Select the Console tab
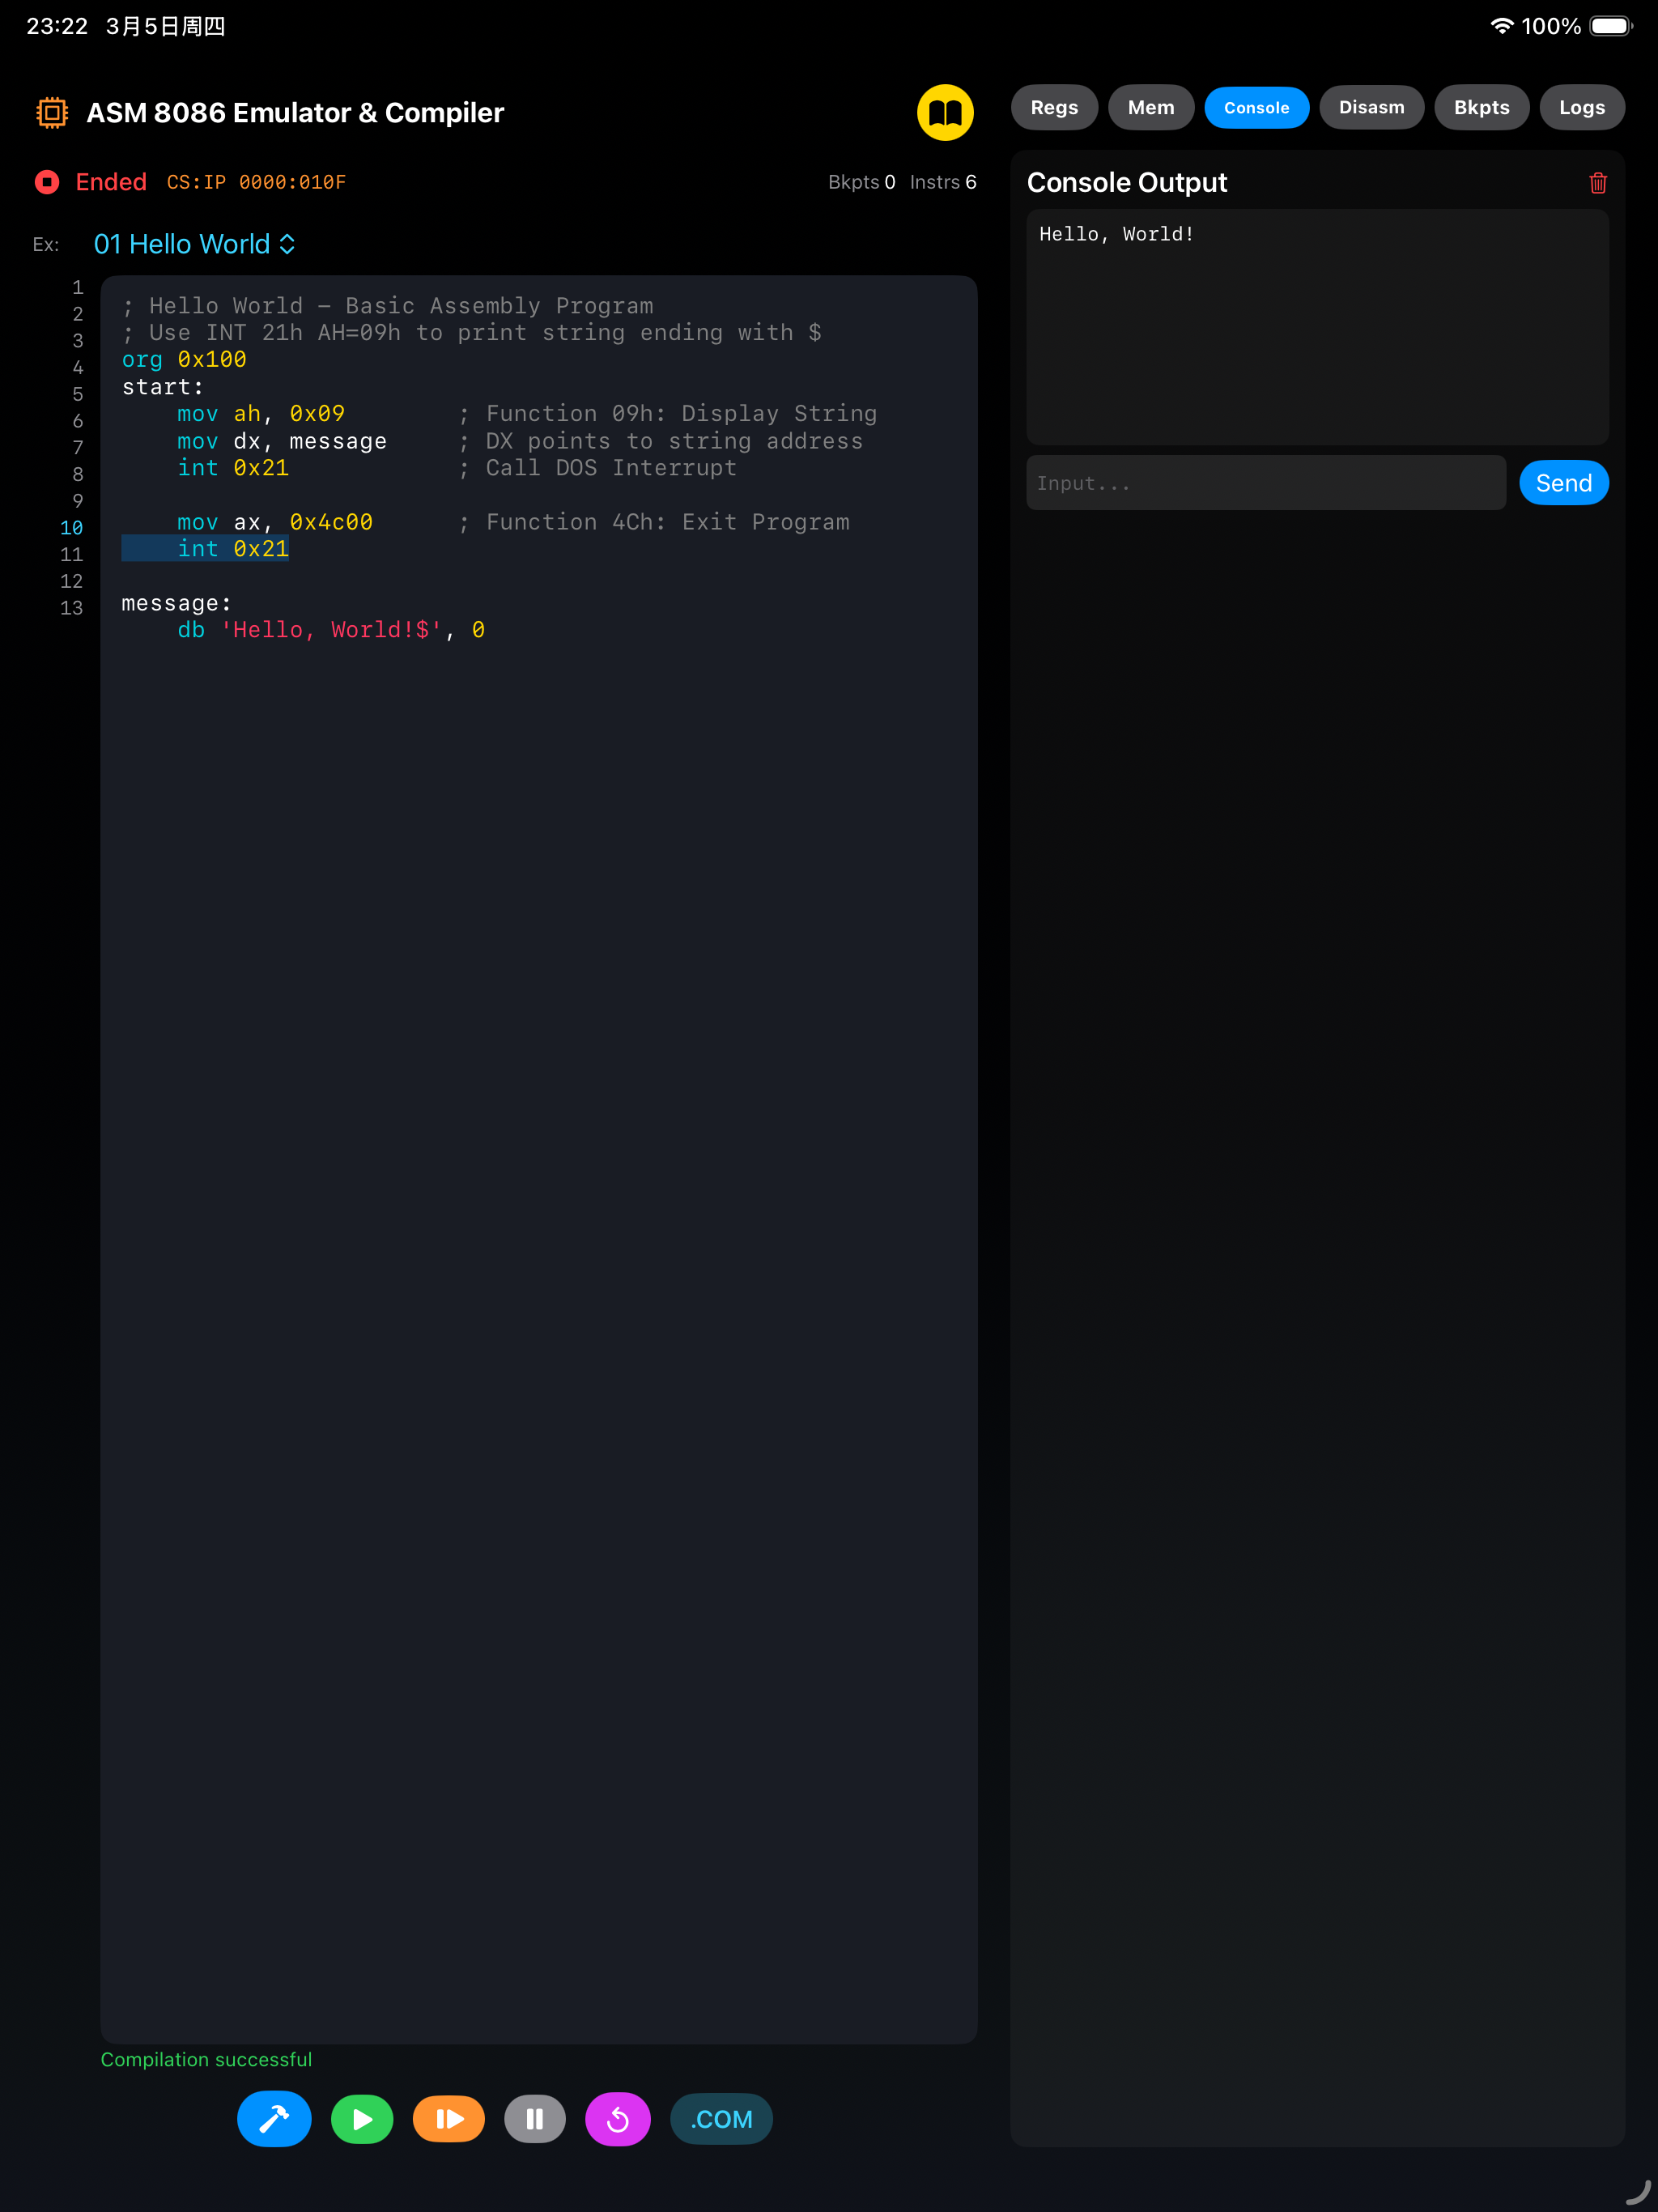1658x2212 pixels. click(1257, 107)
